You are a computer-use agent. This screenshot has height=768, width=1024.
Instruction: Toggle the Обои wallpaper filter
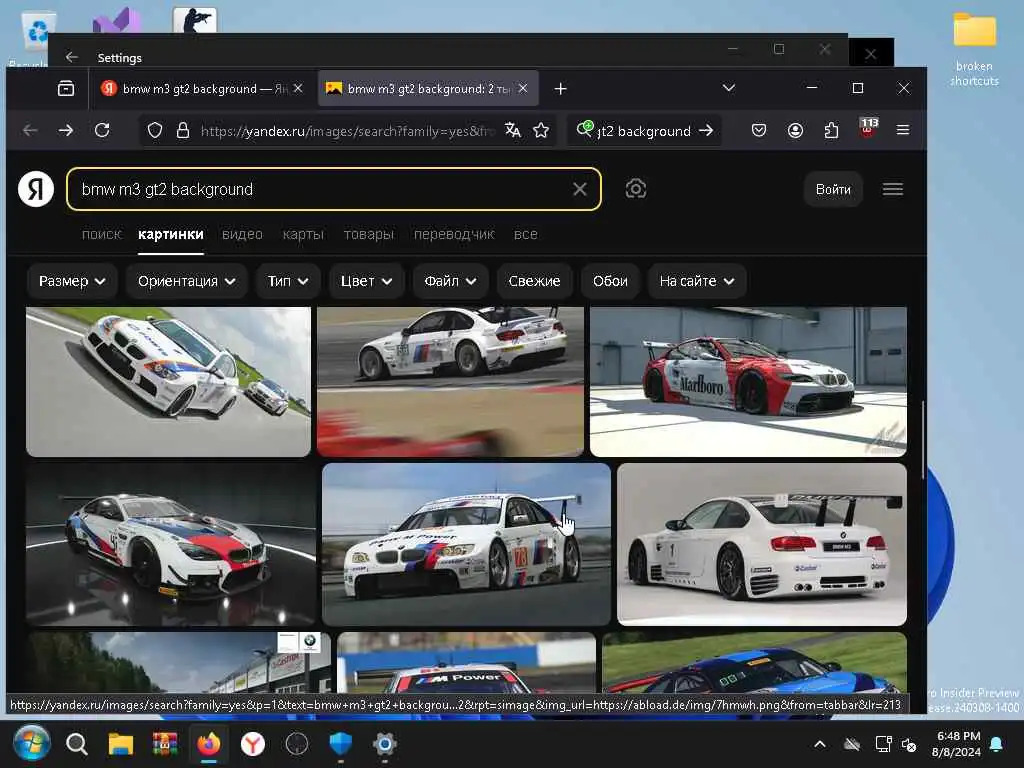point(610,281)
